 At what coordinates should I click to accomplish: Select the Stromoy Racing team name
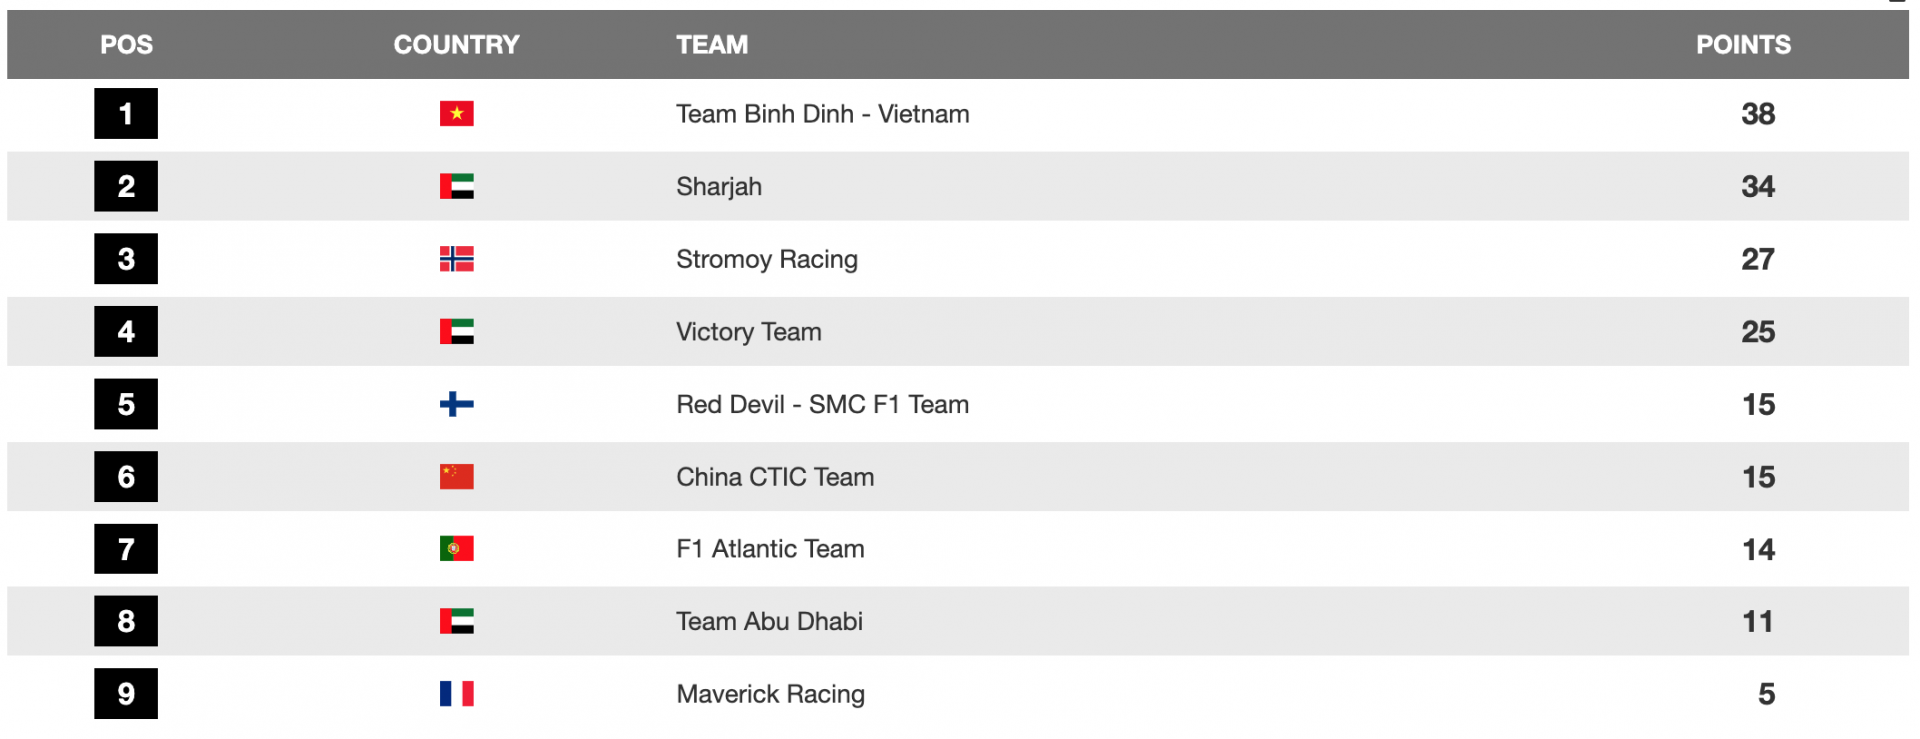click(767, 260)
